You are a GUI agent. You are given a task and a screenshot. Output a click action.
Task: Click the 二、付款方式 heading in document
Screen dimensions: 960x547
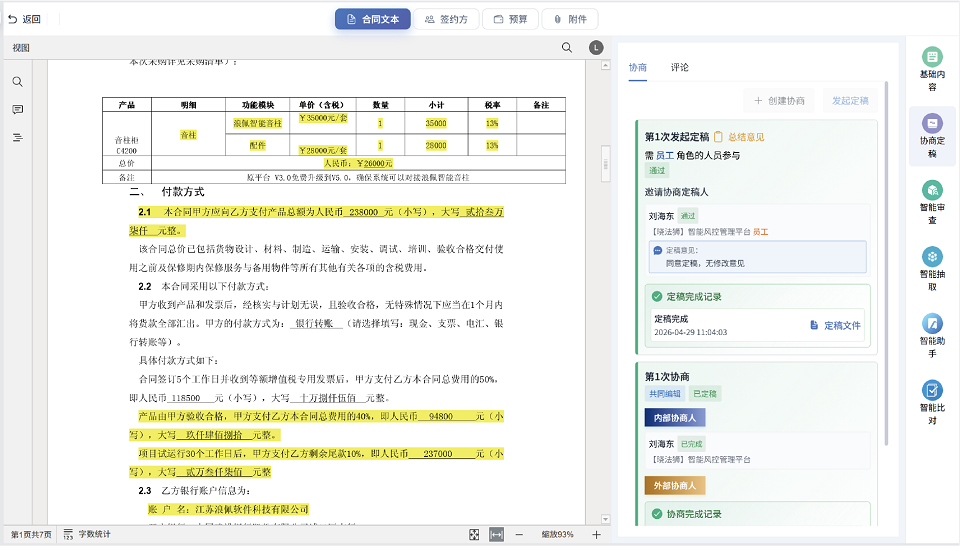point(167,192)
